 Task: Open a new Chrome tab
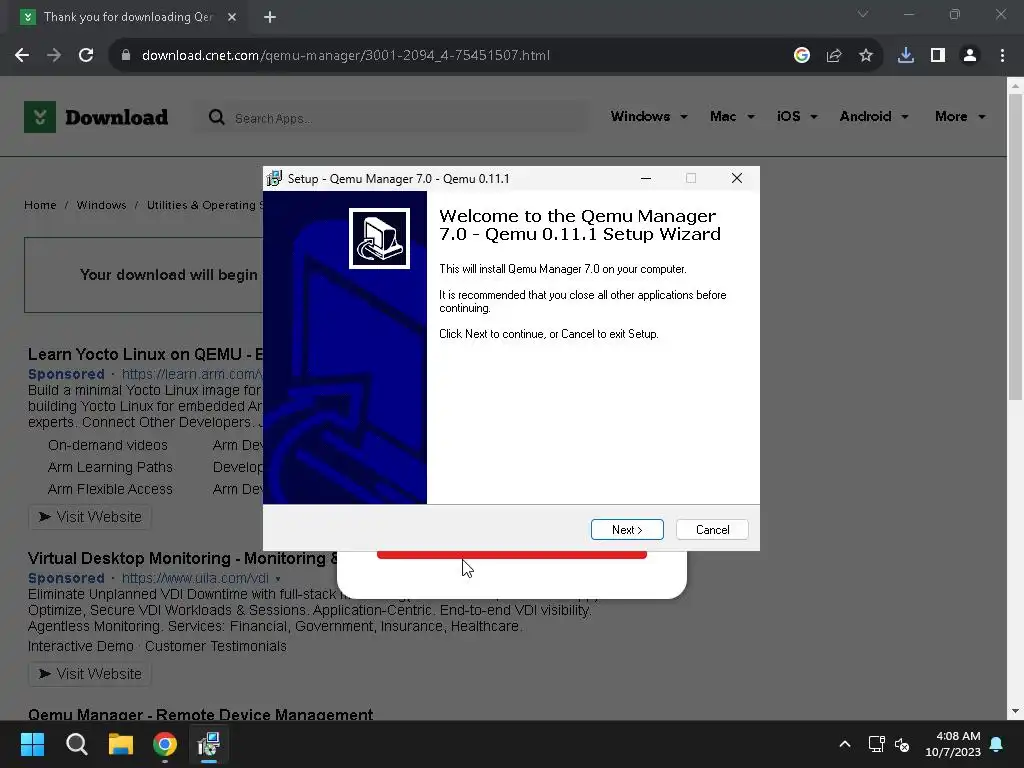(x=270, y=17)
